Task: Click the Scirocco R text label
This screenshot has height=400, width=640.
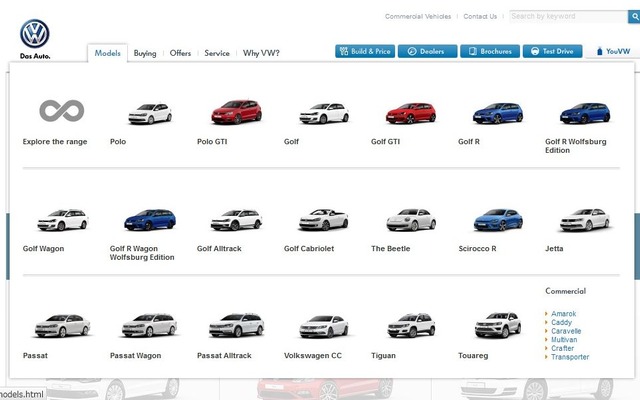Action: click(x=477, y=249)
